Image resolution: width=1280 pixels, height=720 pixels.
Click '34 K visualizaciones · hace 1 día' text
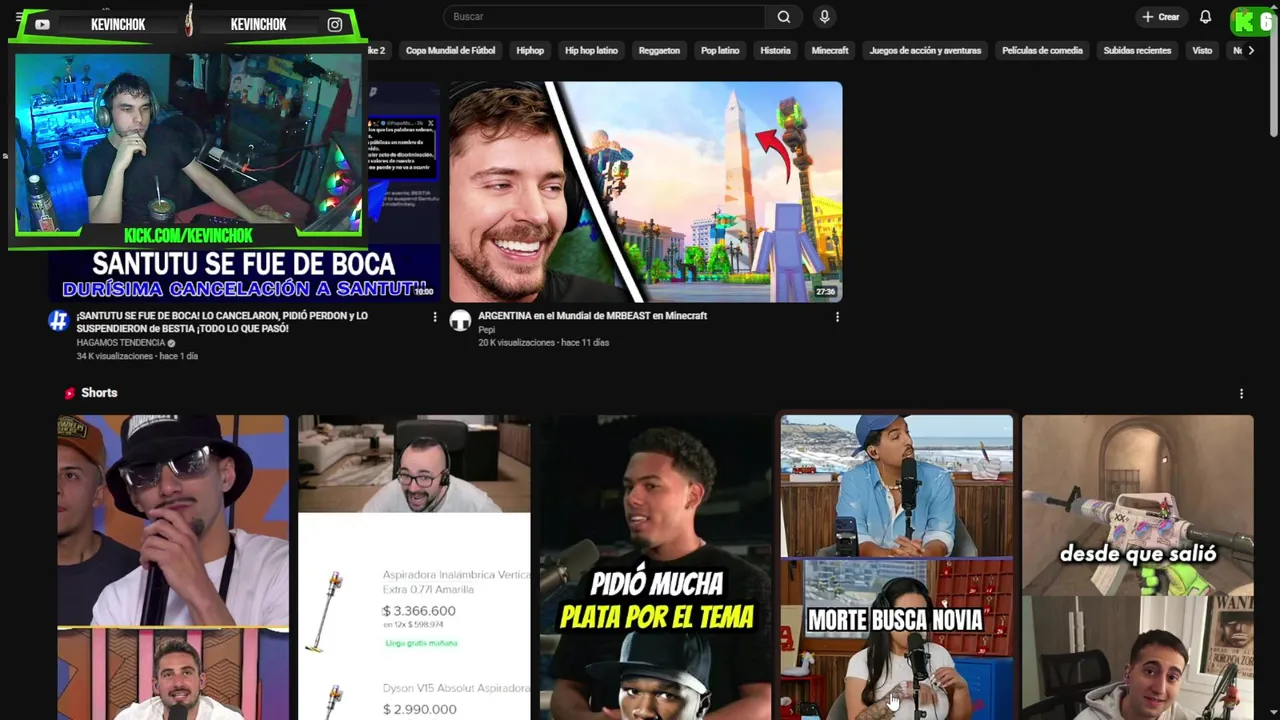(137, 357)
